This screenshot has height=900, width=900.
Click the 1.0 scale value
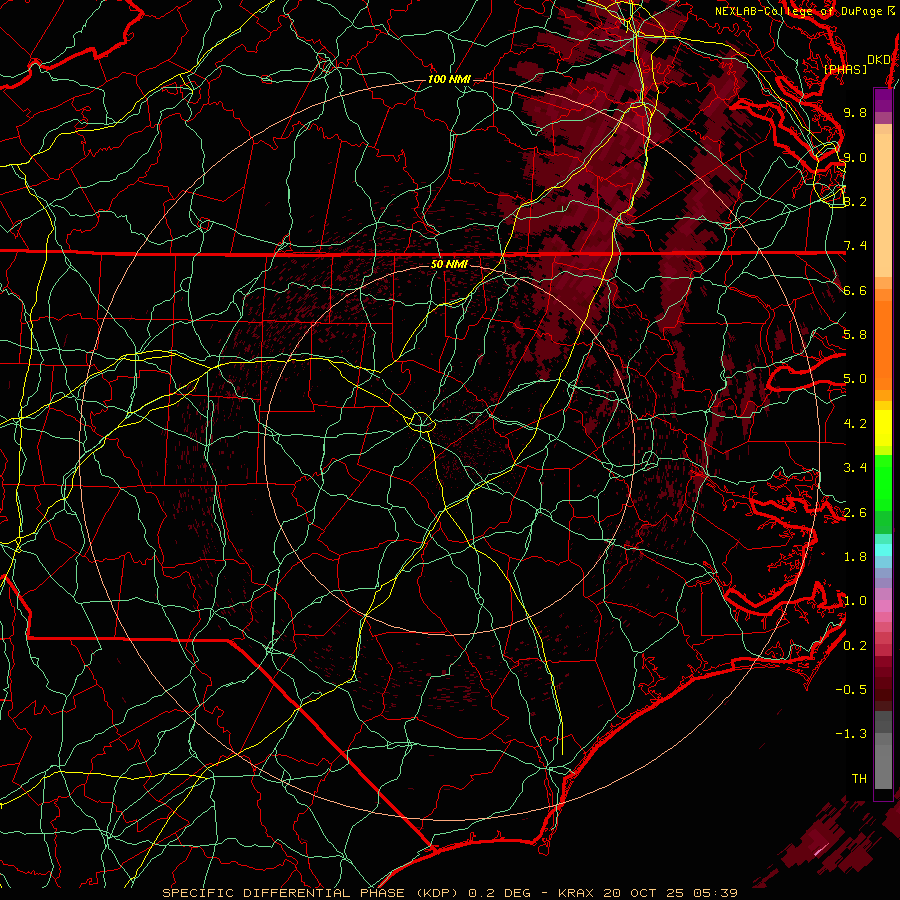click(x=855, y=601)
